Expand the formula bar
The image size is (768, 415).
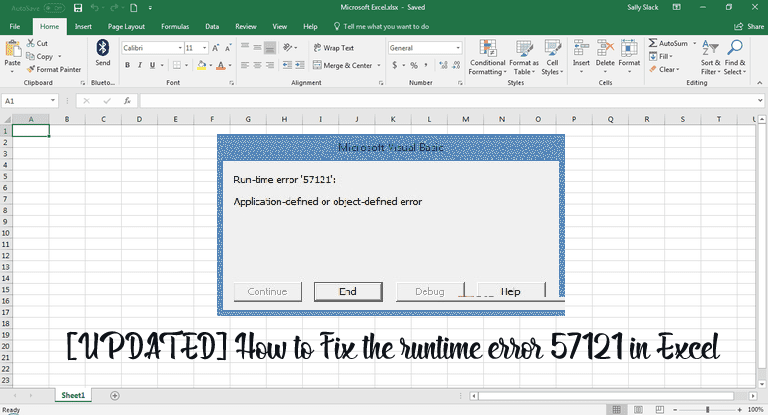760,100
